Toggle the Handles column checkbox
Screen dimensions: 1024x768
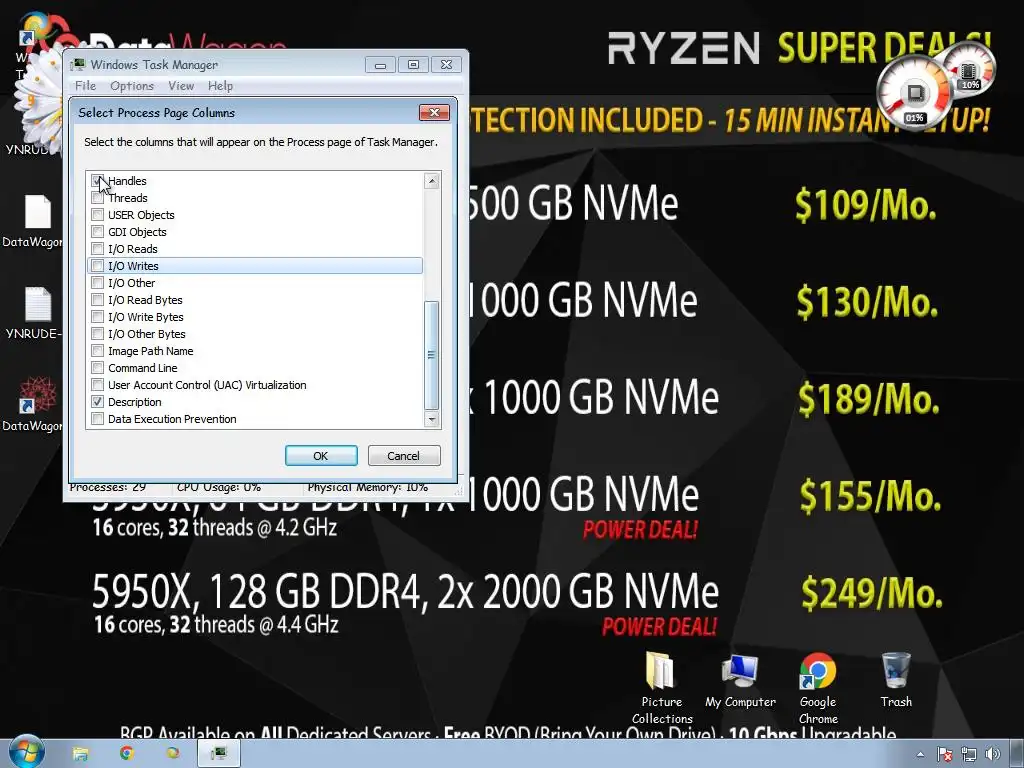tap(97, 180)
